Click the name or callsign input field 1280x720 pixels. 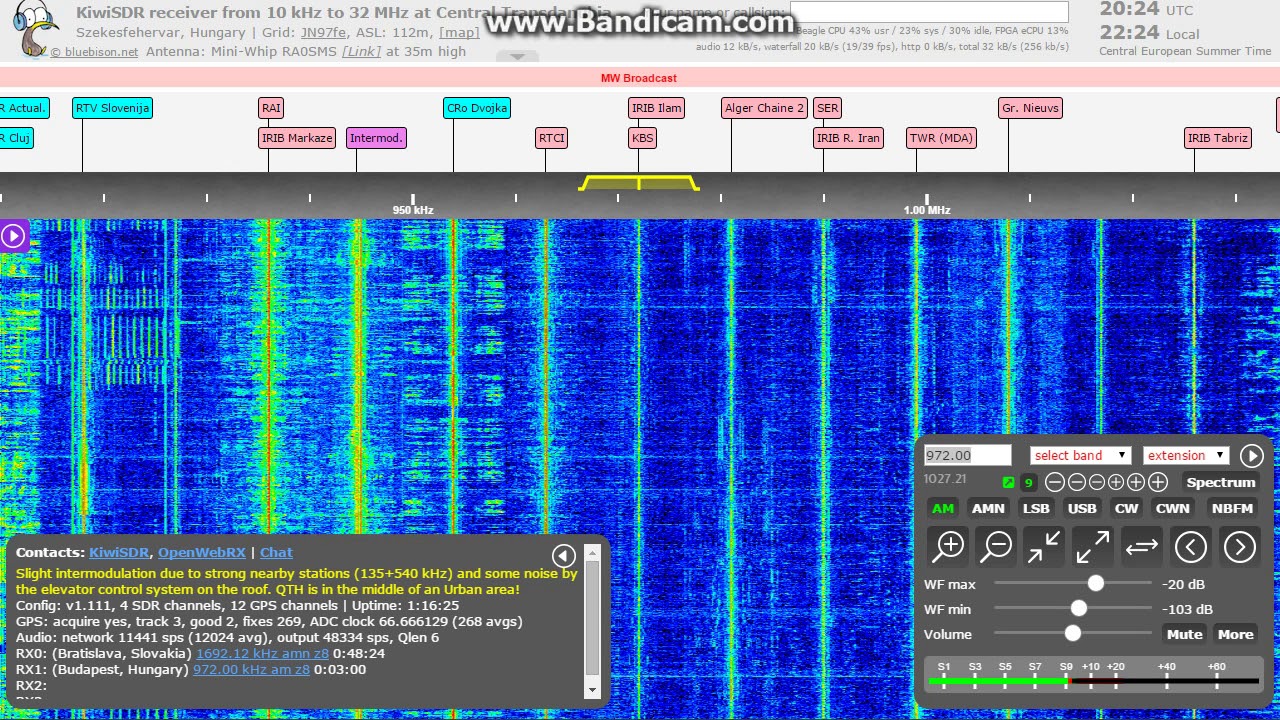click(929, 12)
